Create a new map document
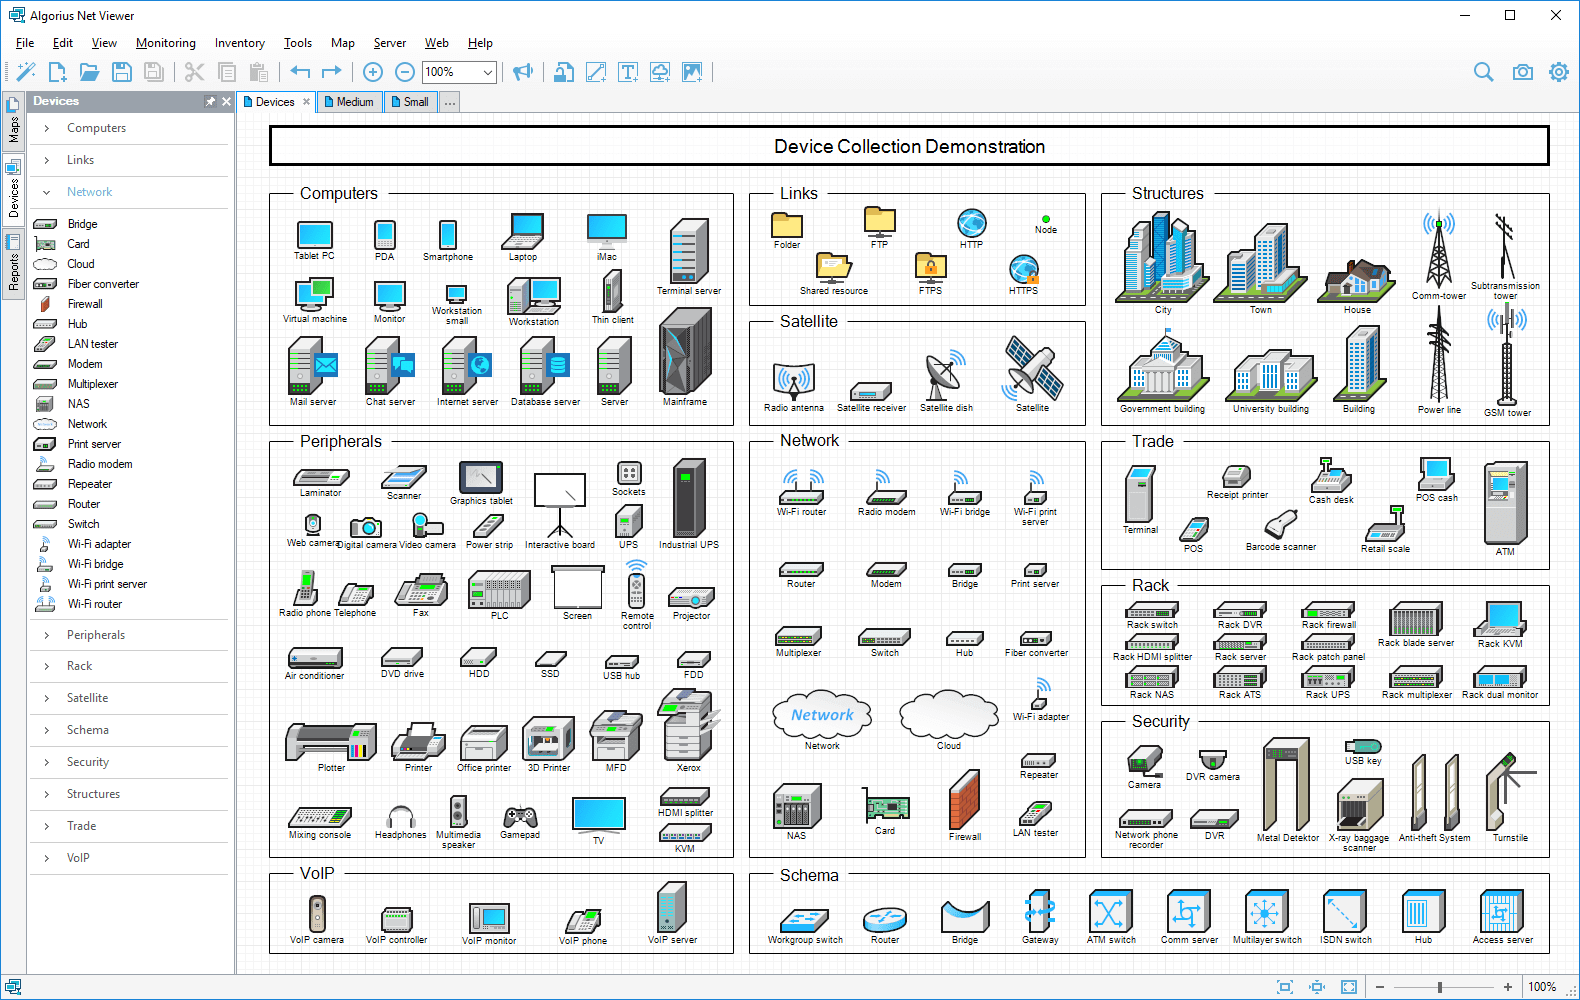The width and height of the screenshot is (1580, 1000). (58, 72)
